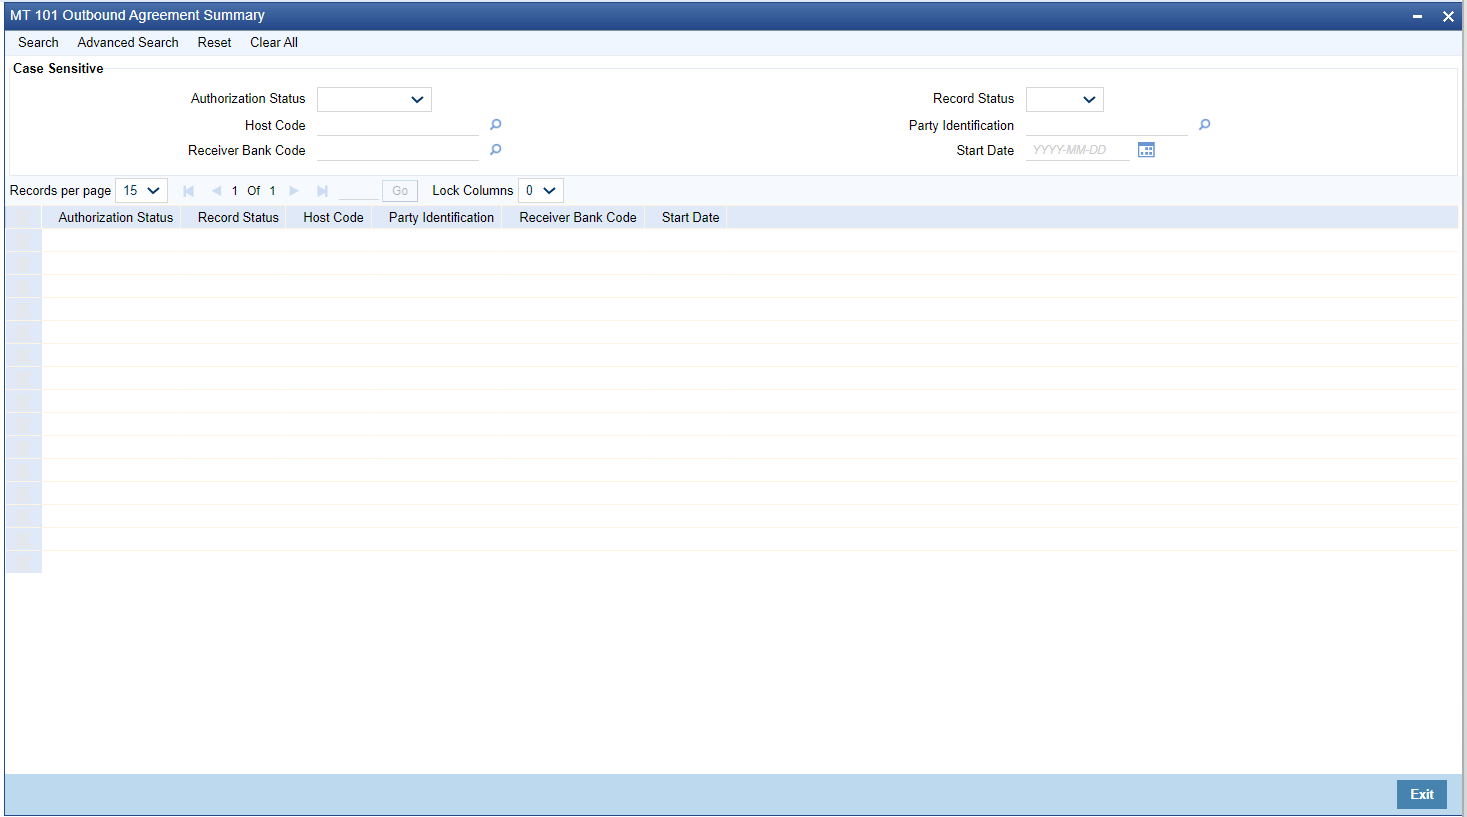
Task: Click the Go button for page jump
Action: click(400, 191)
